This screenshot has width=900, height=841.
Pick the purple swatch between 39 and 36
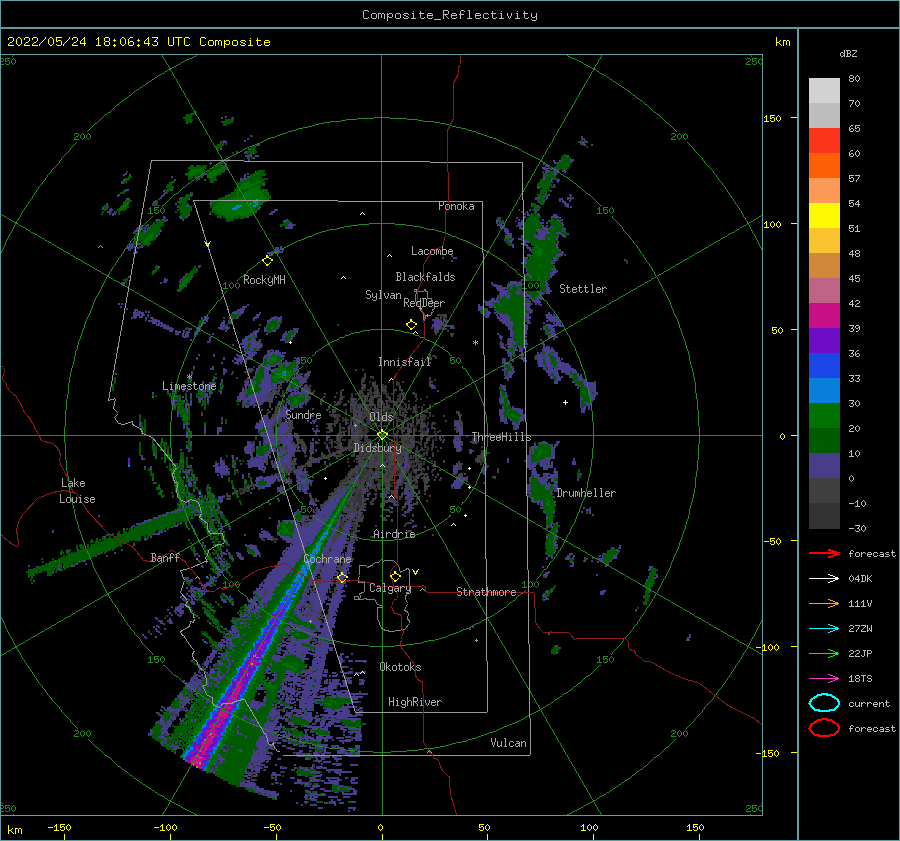(824, 340)
